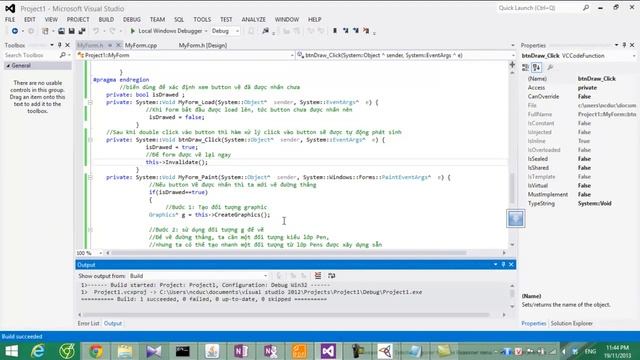The width and height of the screenshot is (640, 360).
Task: Toggle Word Wrap icon in Output toolbar
Action: [331, 276]
